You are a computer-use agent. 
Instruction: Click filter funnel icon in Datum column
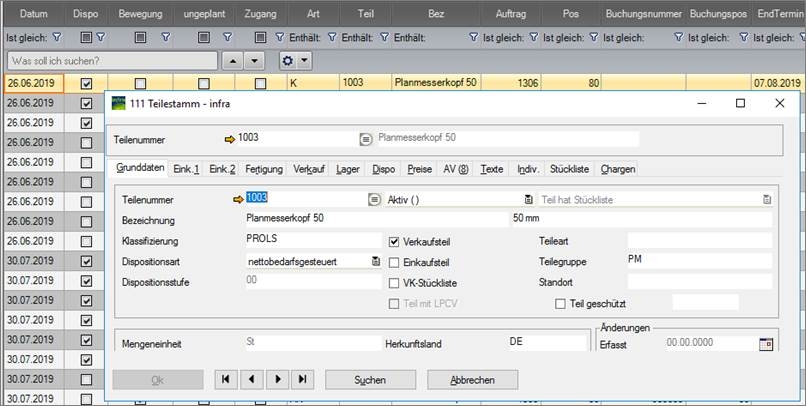tap(56, 37)
